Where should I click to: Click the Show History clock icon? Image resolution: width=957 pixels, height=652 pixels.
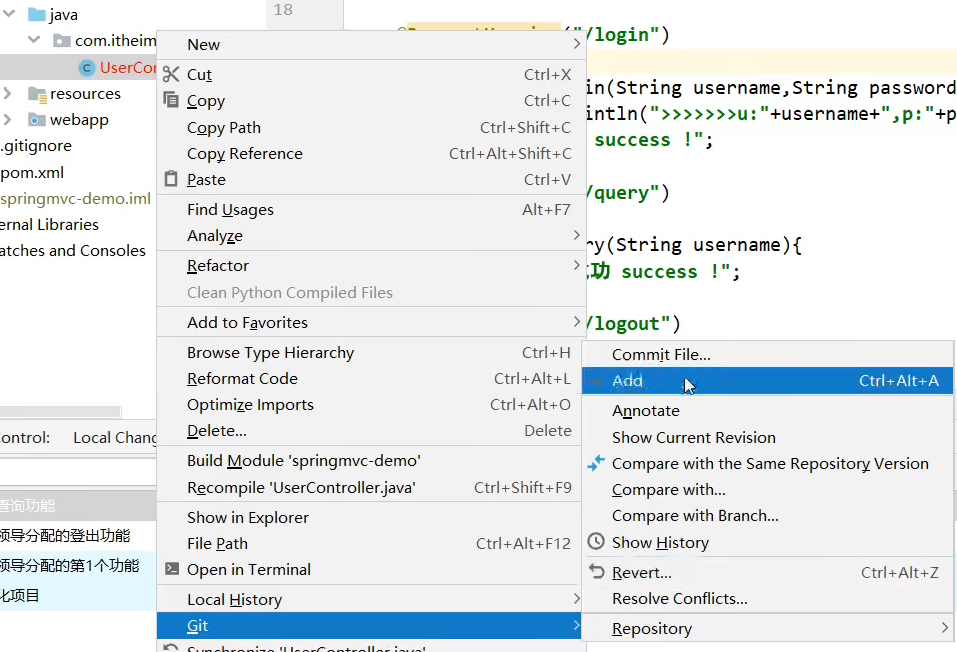(x=596, y=542)
